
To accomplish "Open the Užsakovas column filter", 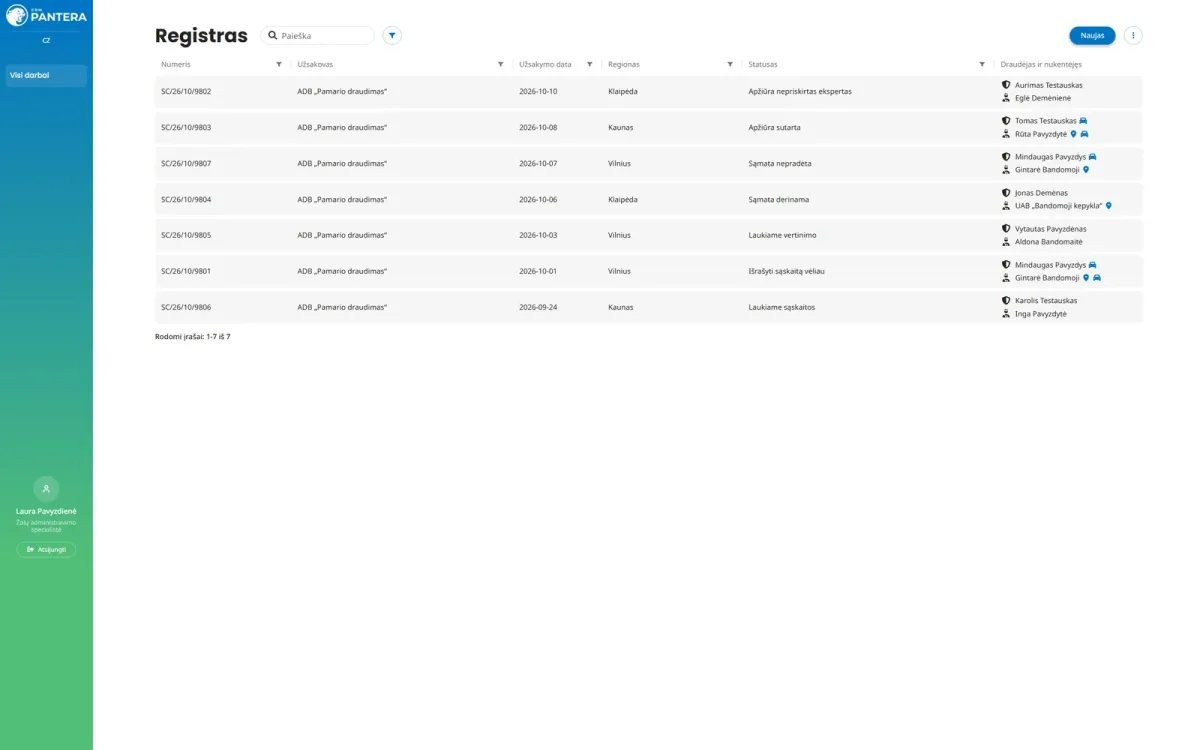I will (501, 65).
